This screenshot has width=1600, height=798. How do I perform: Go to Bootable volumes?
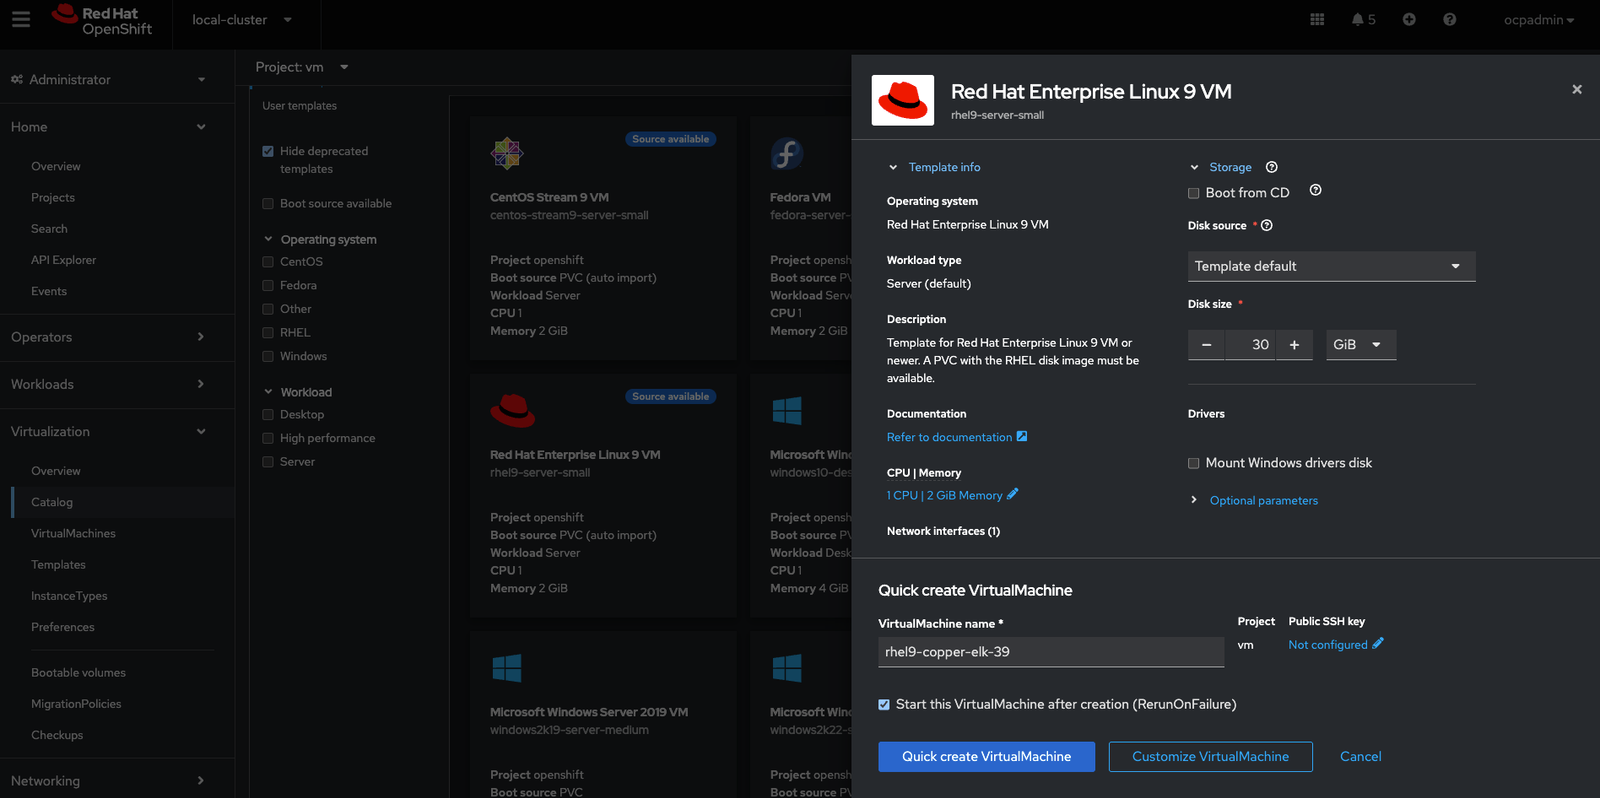[78, 672]
